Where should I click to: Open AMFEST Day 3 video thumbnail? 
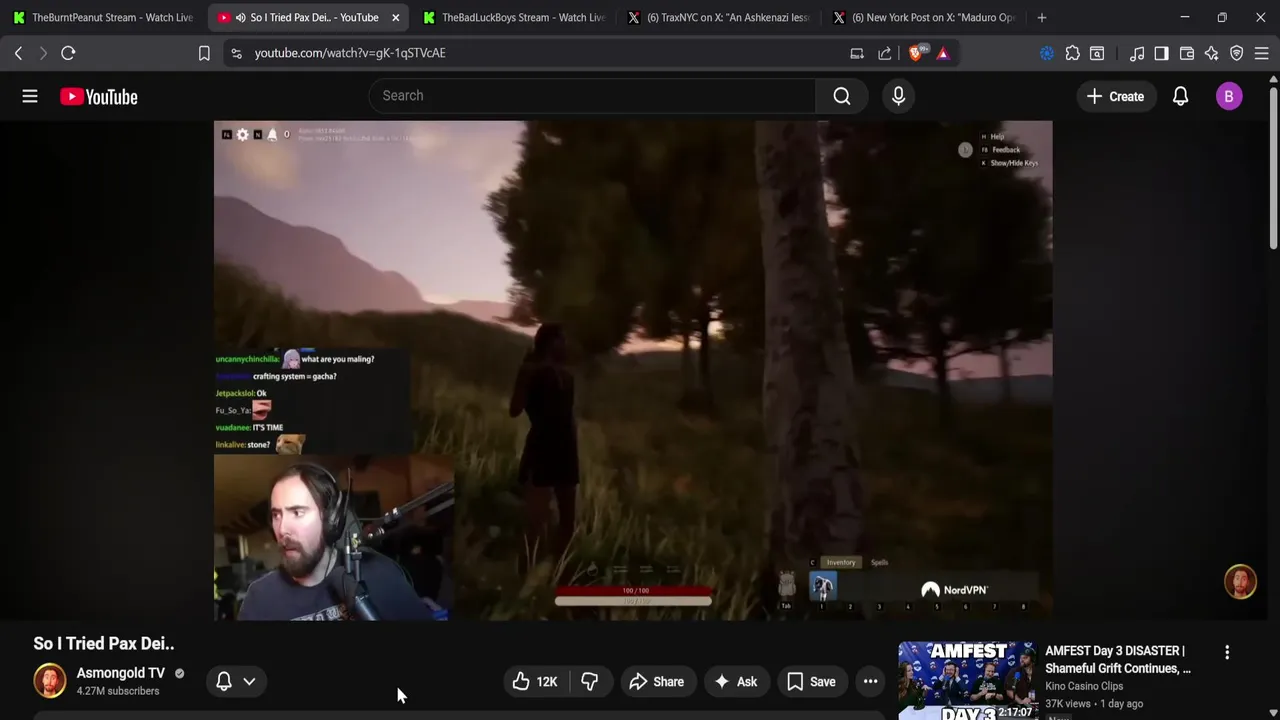coord(967,680)
